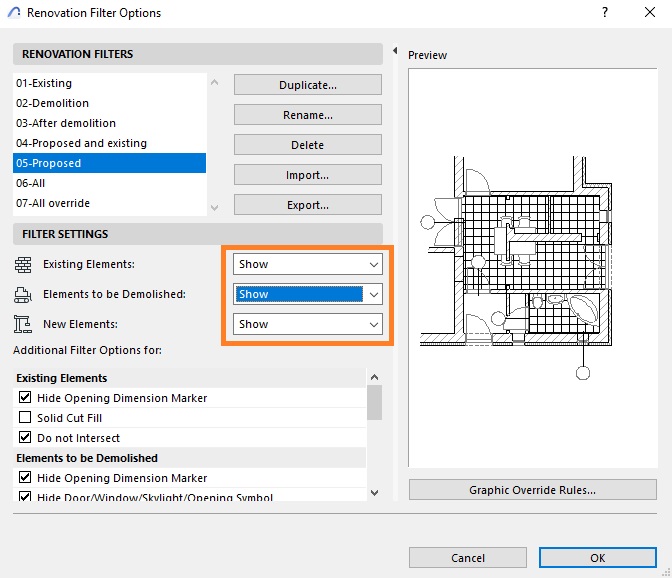The height and width of the screenshot is (578, 672).
Task: Confirm with the OK button
Action: 597,558
